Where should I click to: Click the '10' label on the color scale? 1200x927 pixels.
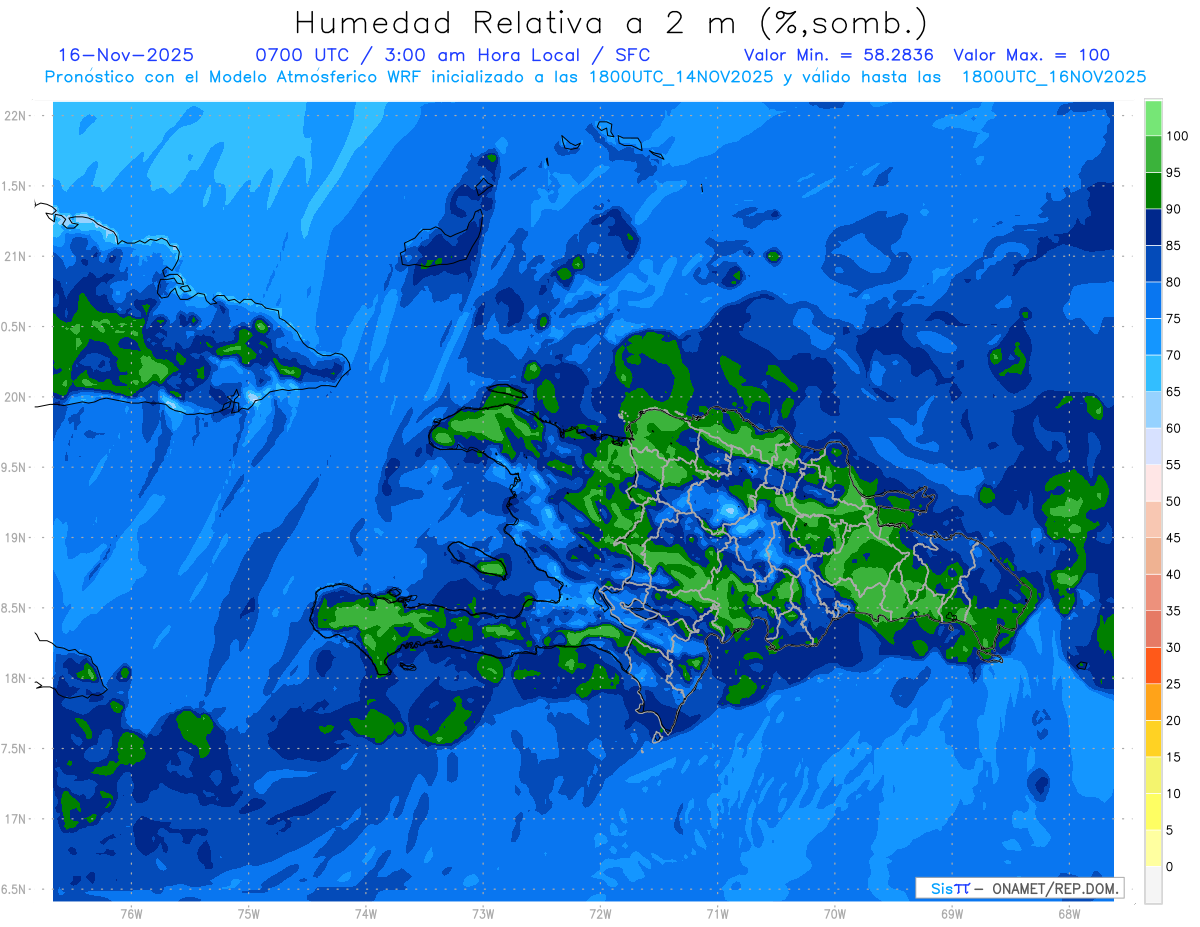point(1173,794)
